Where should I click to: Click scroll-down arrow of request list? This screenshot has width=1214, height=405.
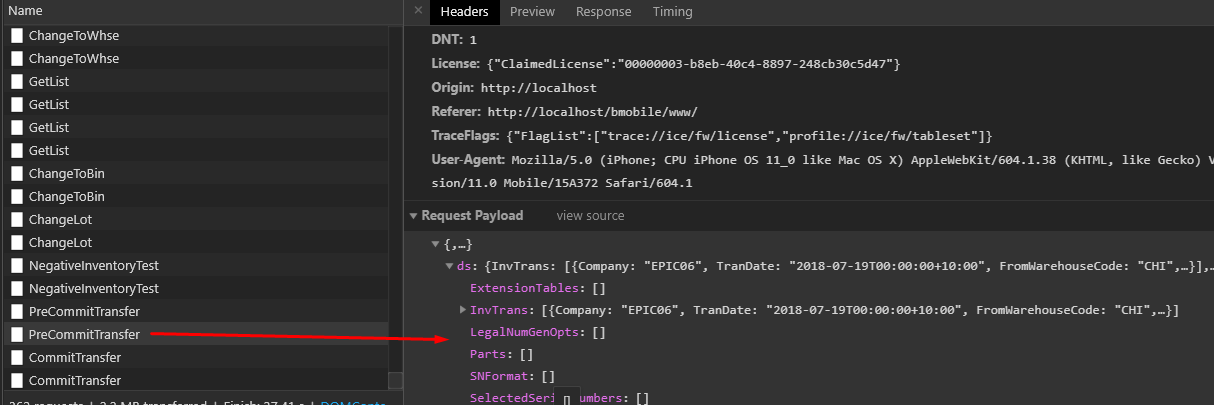coord(396,380)
